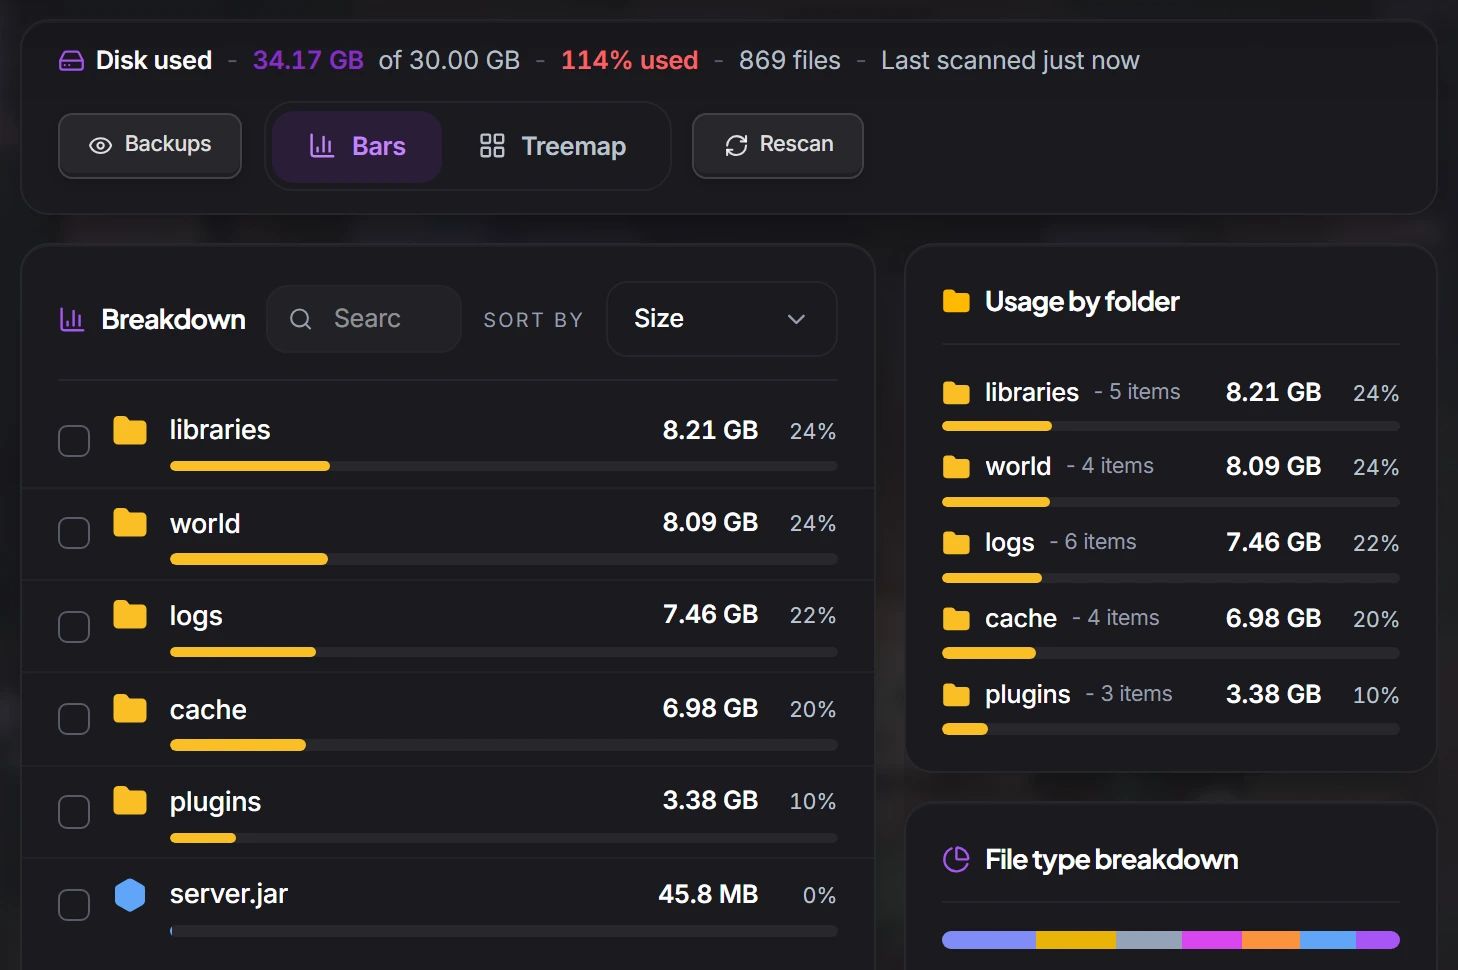Select the server.jar checkbox
The width and height of the screenshot is (1458, 970).
(74, 905)
